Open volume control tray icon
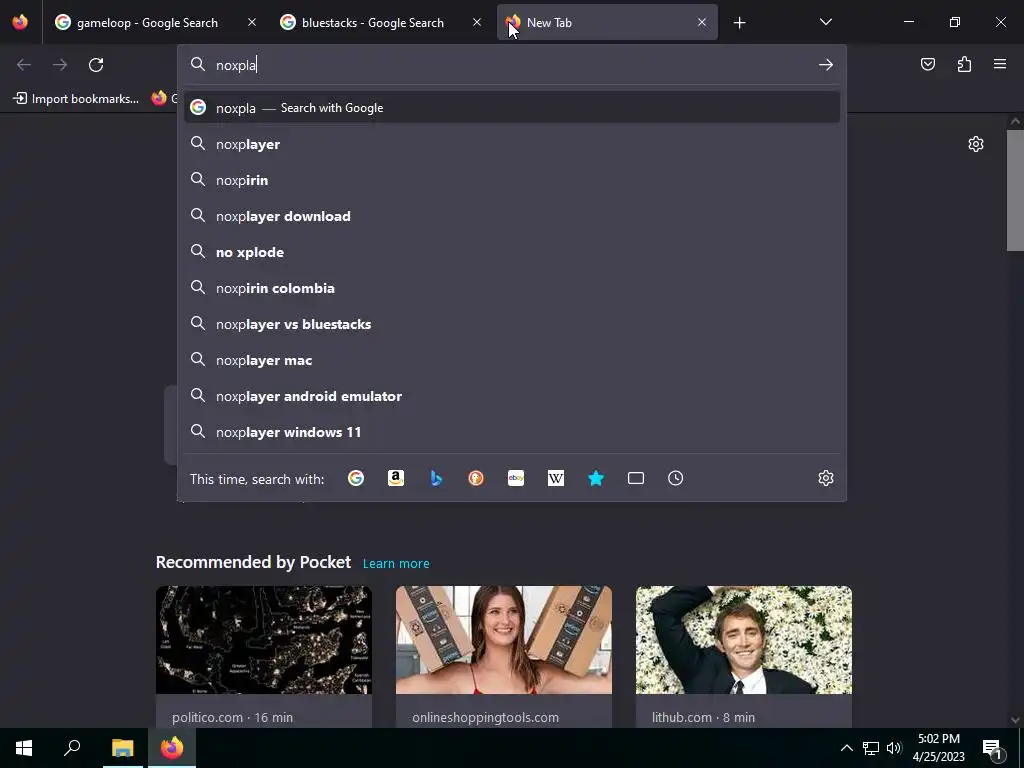Image resolution: width=1024 pixels, height=768 pixels. pos(894,748)
